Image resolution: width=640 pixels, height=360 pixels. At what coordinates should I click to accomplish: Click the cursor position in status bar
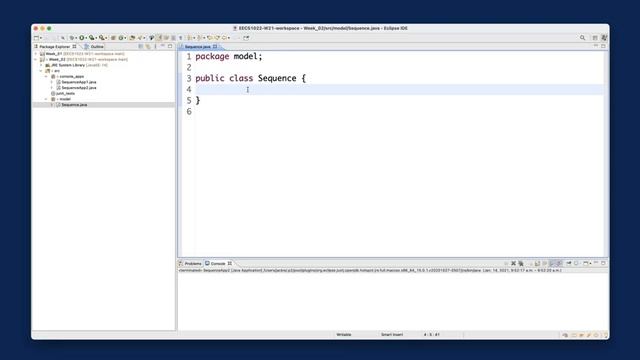[x=431, y=335]
